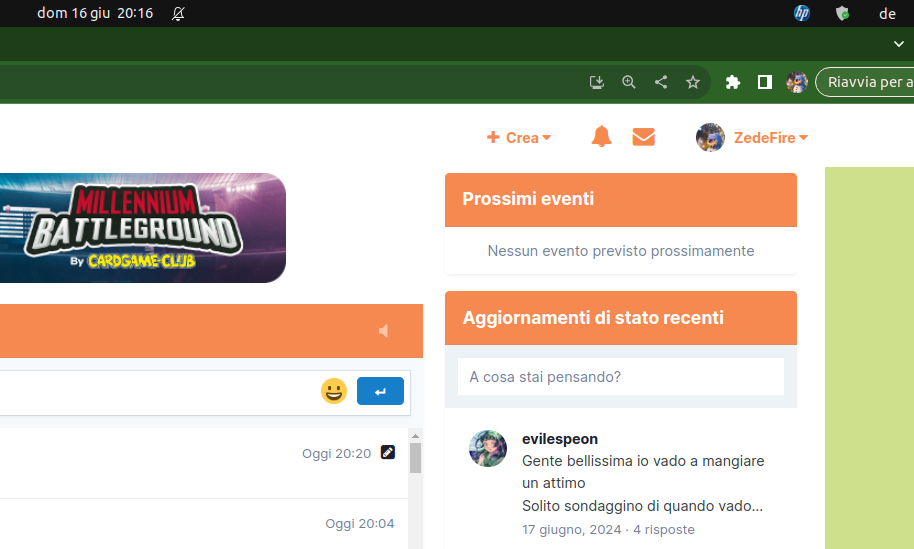Toggle the chatbox sound speaker icon
Image resolution: width=914 pixels, height=549 pixels.
tap(383, 331)
